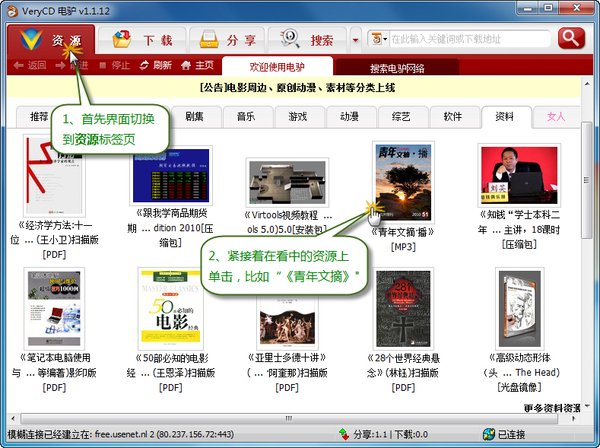600x448 pixels.
Task: Click the VeryCD donkey icon in title bar
Action: point(12,11)
